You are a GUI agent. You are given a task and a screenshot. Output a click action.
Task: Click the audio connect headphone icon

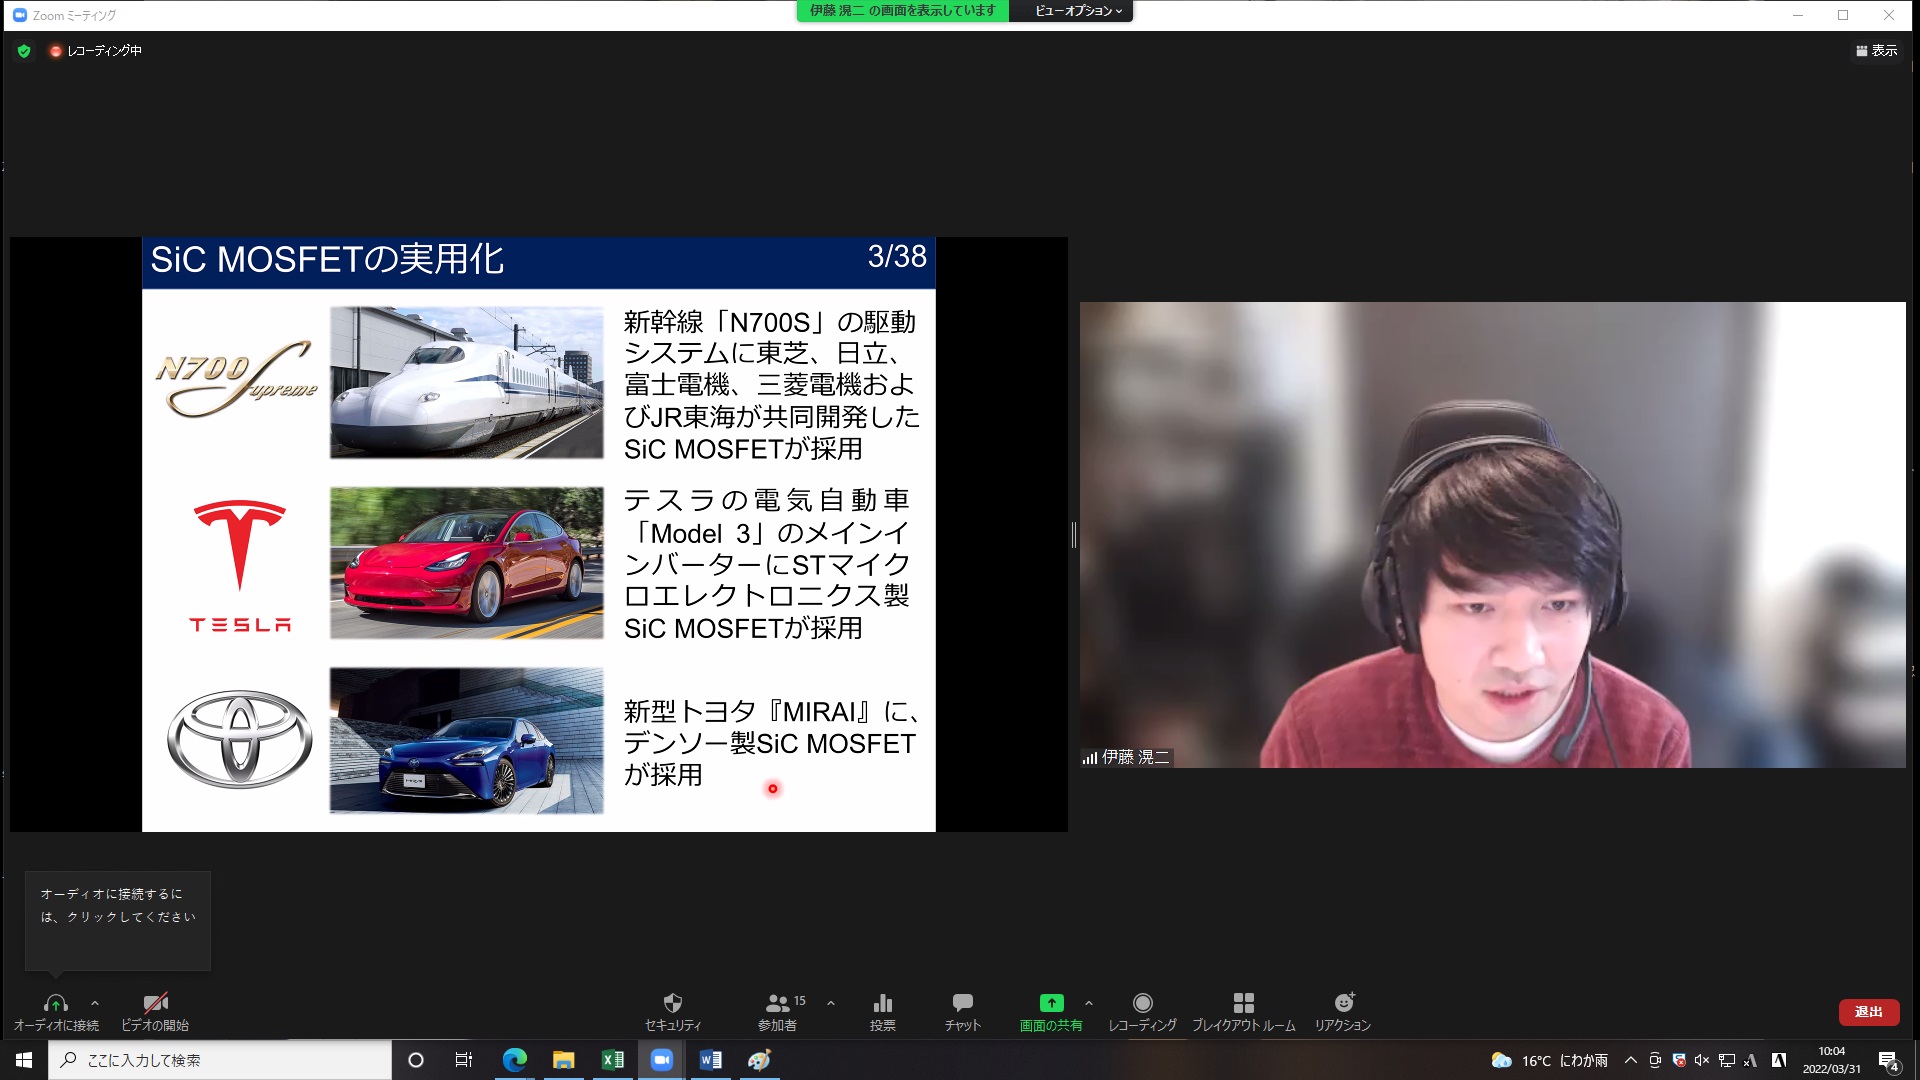click(56, 1003)
